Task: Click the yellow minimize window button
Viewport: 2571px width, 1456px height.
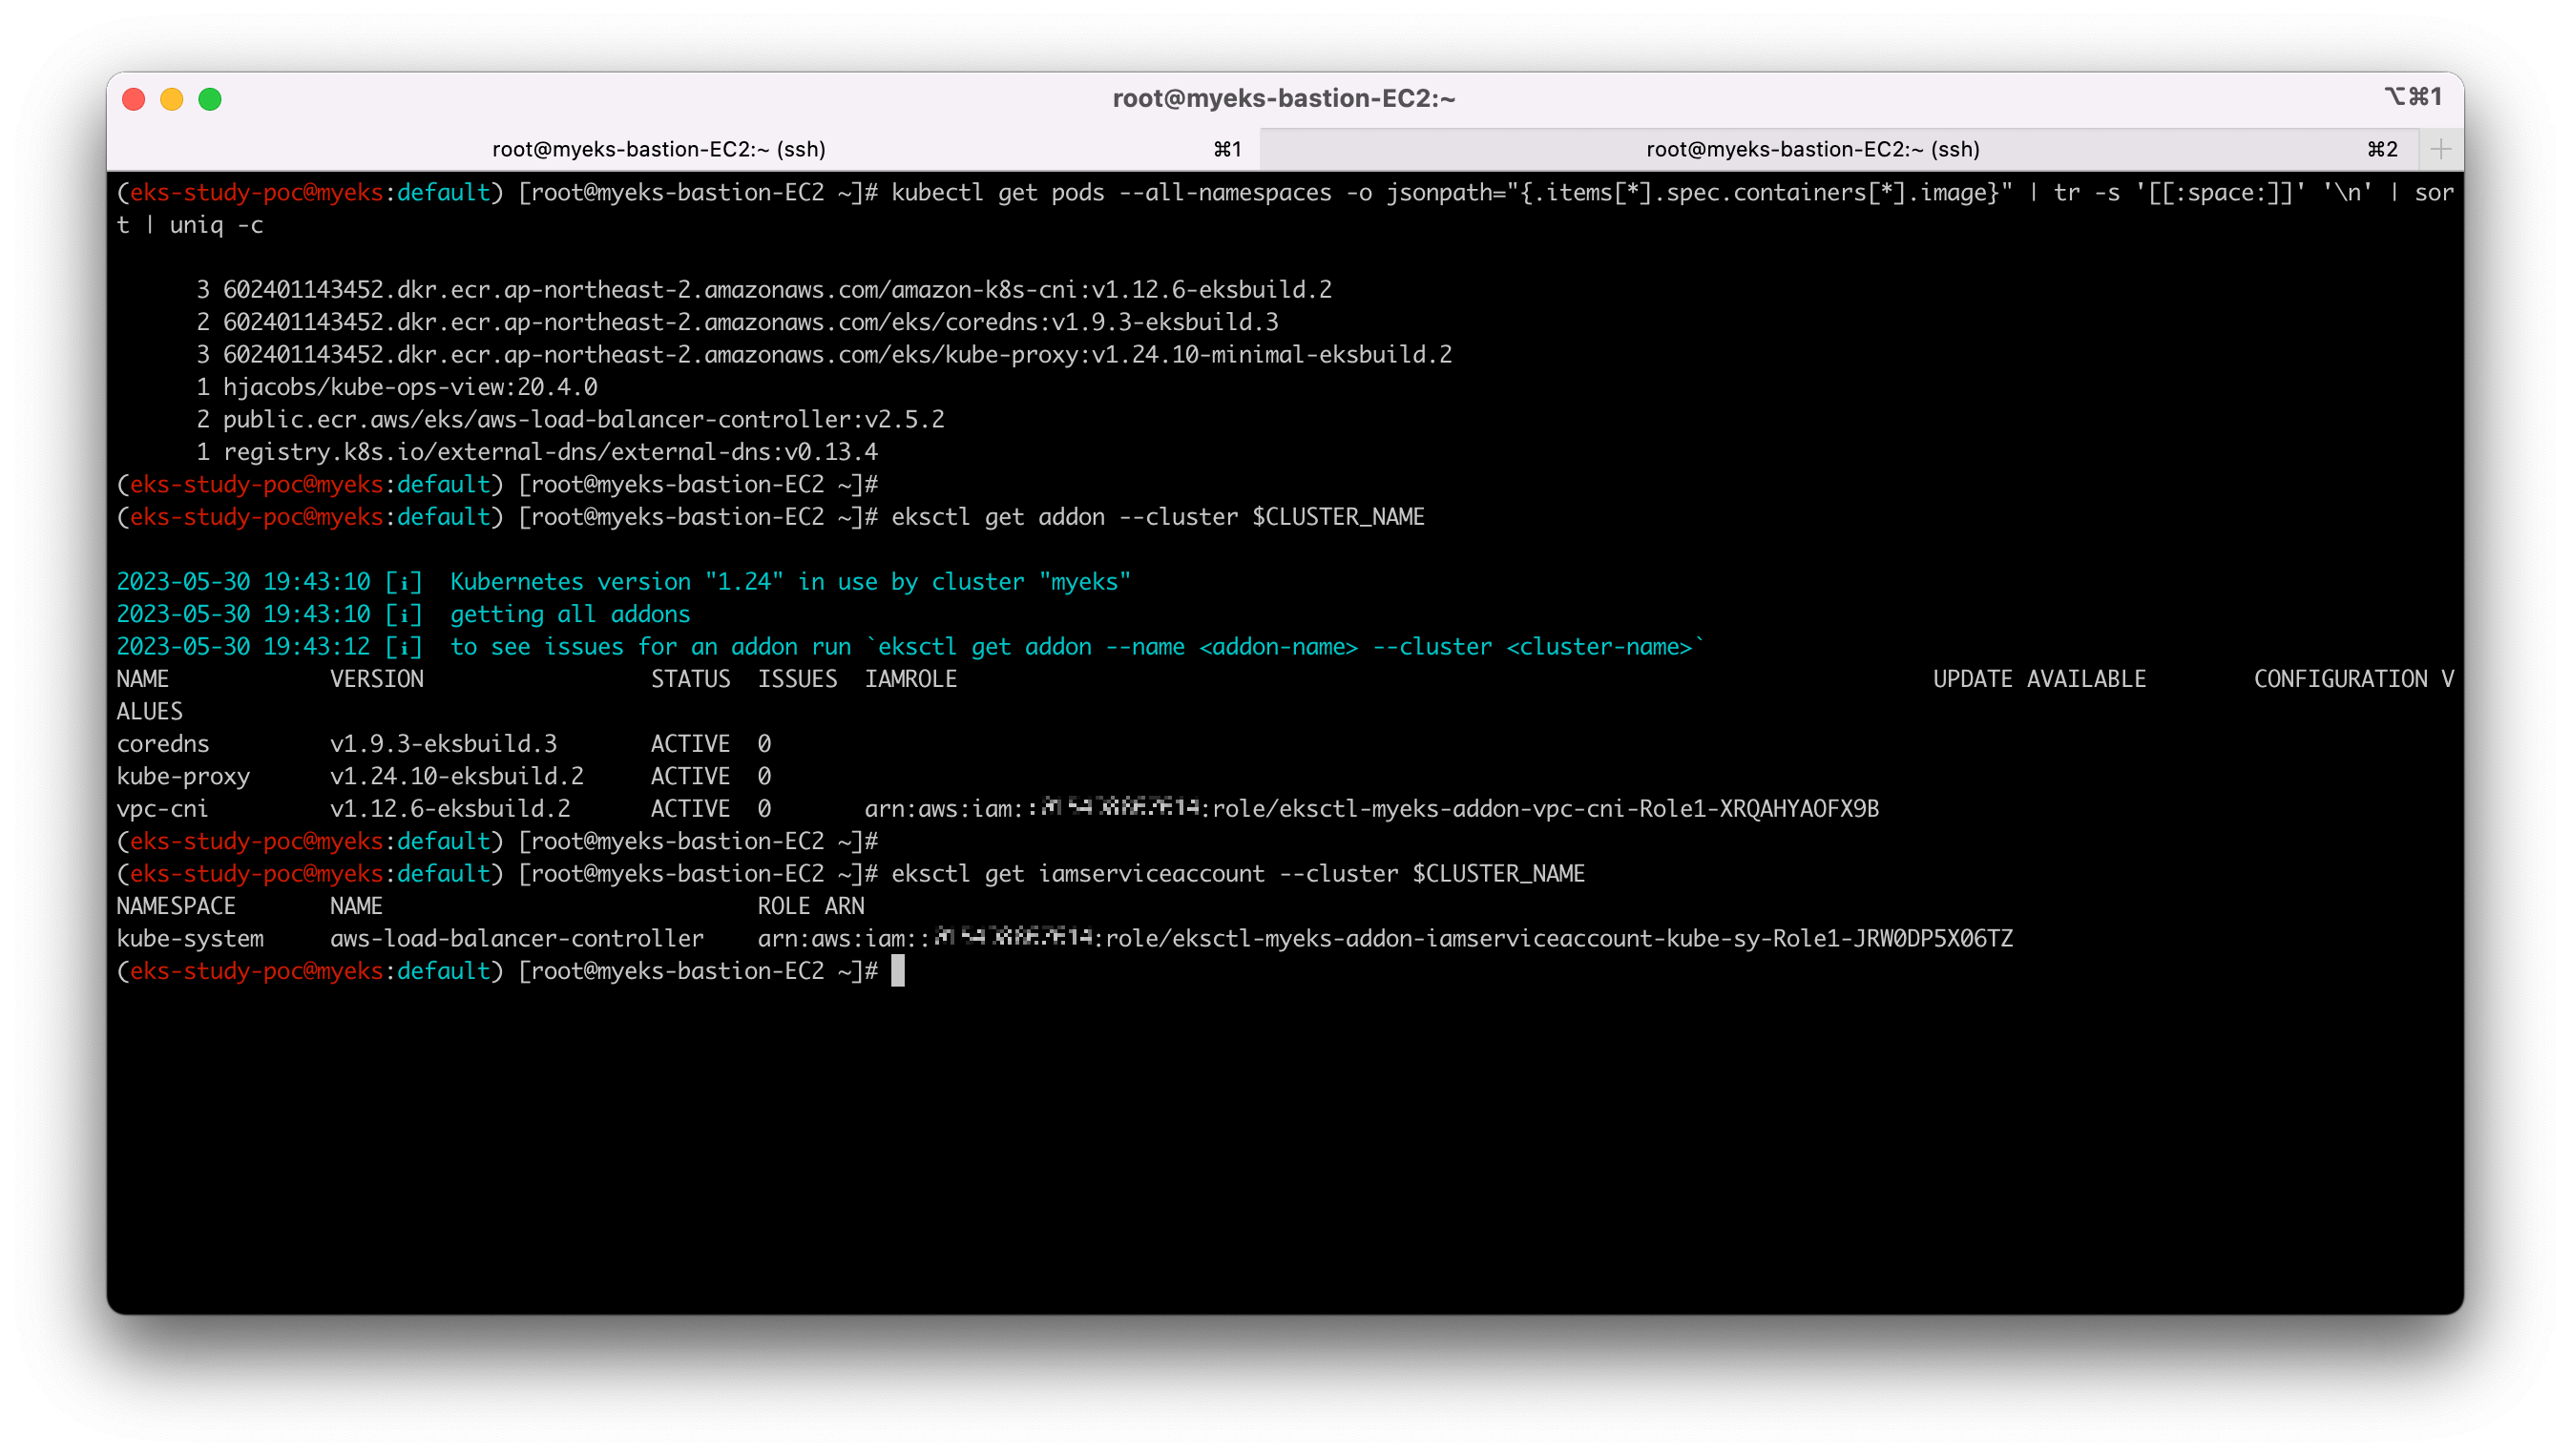Action: click(x=172, y=99)
